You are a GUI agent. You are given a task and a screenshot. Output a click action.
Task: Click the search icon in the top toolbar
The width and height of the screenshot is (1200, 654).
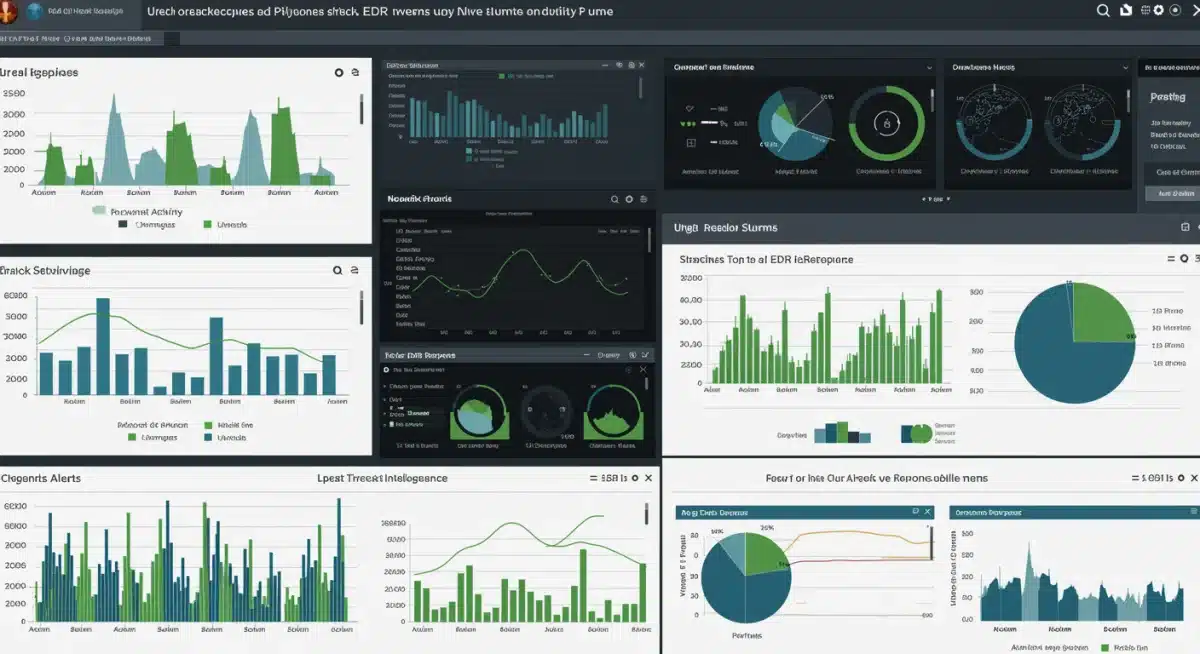[1103, 10]
